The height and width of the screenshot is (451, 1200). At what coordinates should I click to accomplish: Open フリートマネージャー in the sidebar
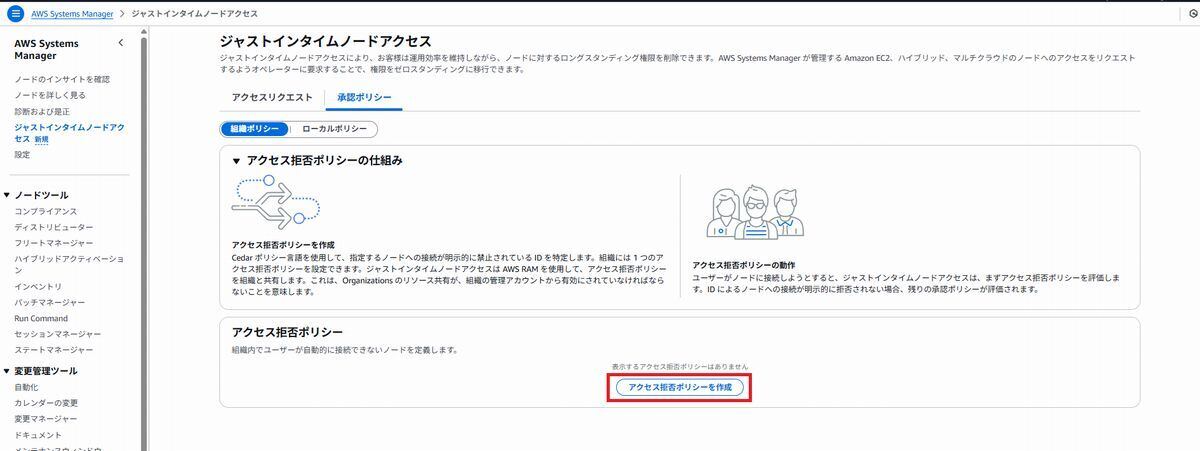[x=54, y=243]
